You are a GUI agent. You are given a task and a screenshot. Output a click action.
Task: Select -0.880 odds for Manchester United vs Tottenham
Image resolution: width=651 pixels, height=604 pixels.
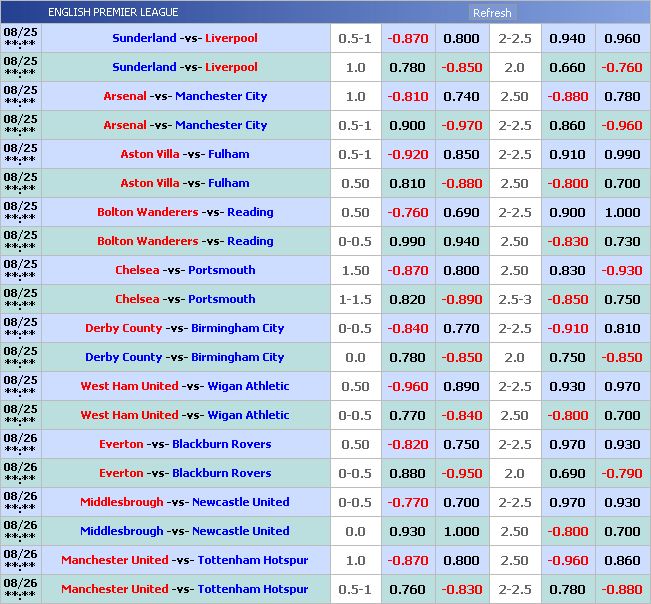[622, 590]
